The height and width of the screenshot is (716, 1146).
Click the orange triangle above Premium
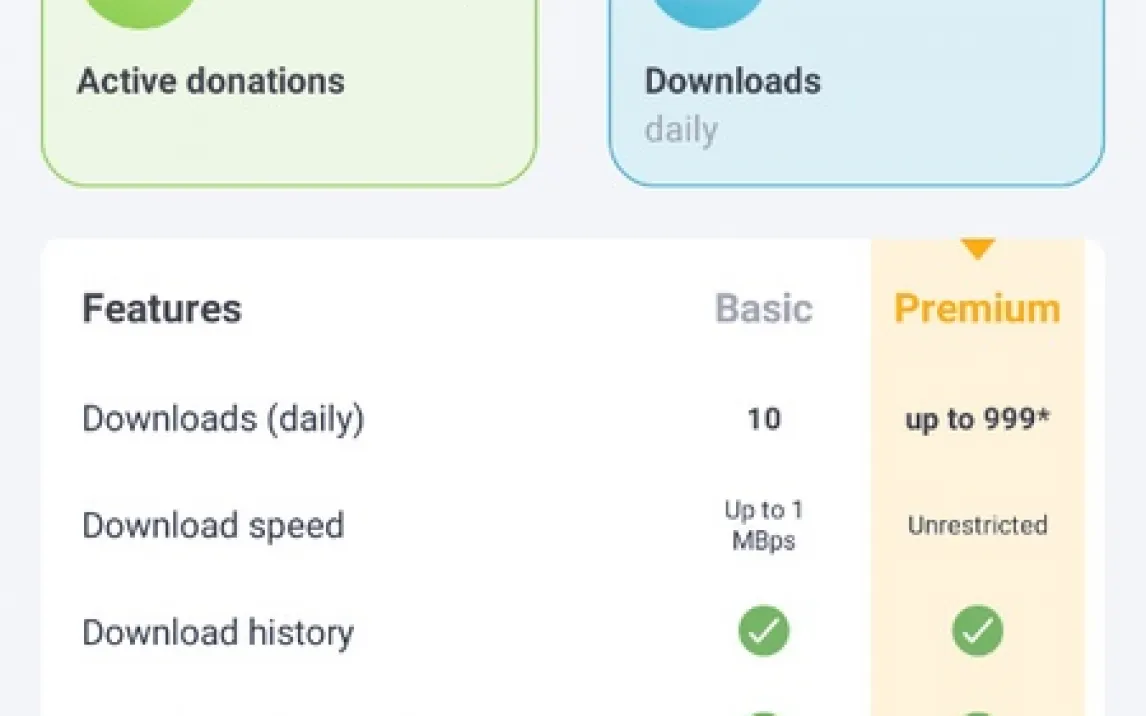pos(977,249)
